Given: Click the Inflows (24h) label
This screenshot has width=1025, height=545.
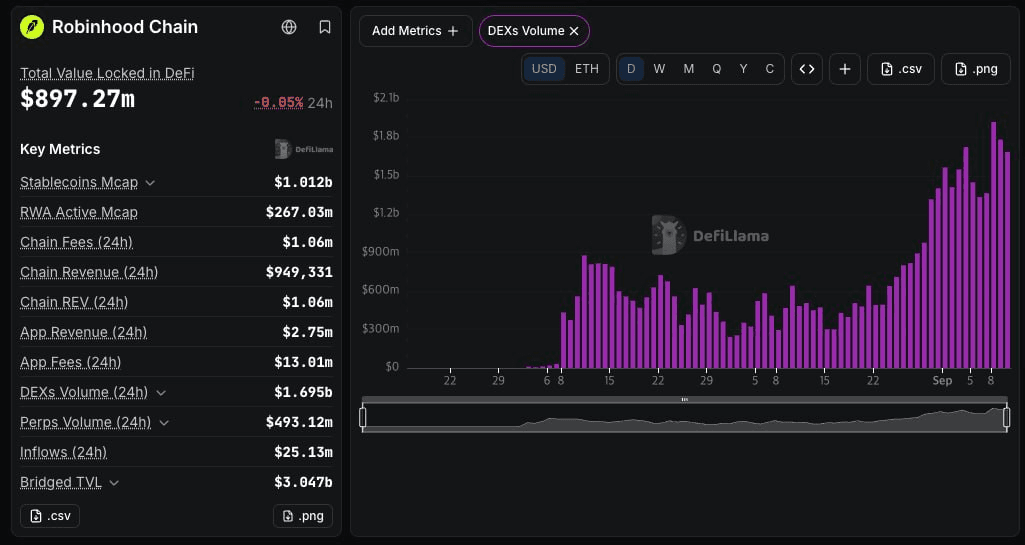Looking at the screenshot, I should [63, 453].
